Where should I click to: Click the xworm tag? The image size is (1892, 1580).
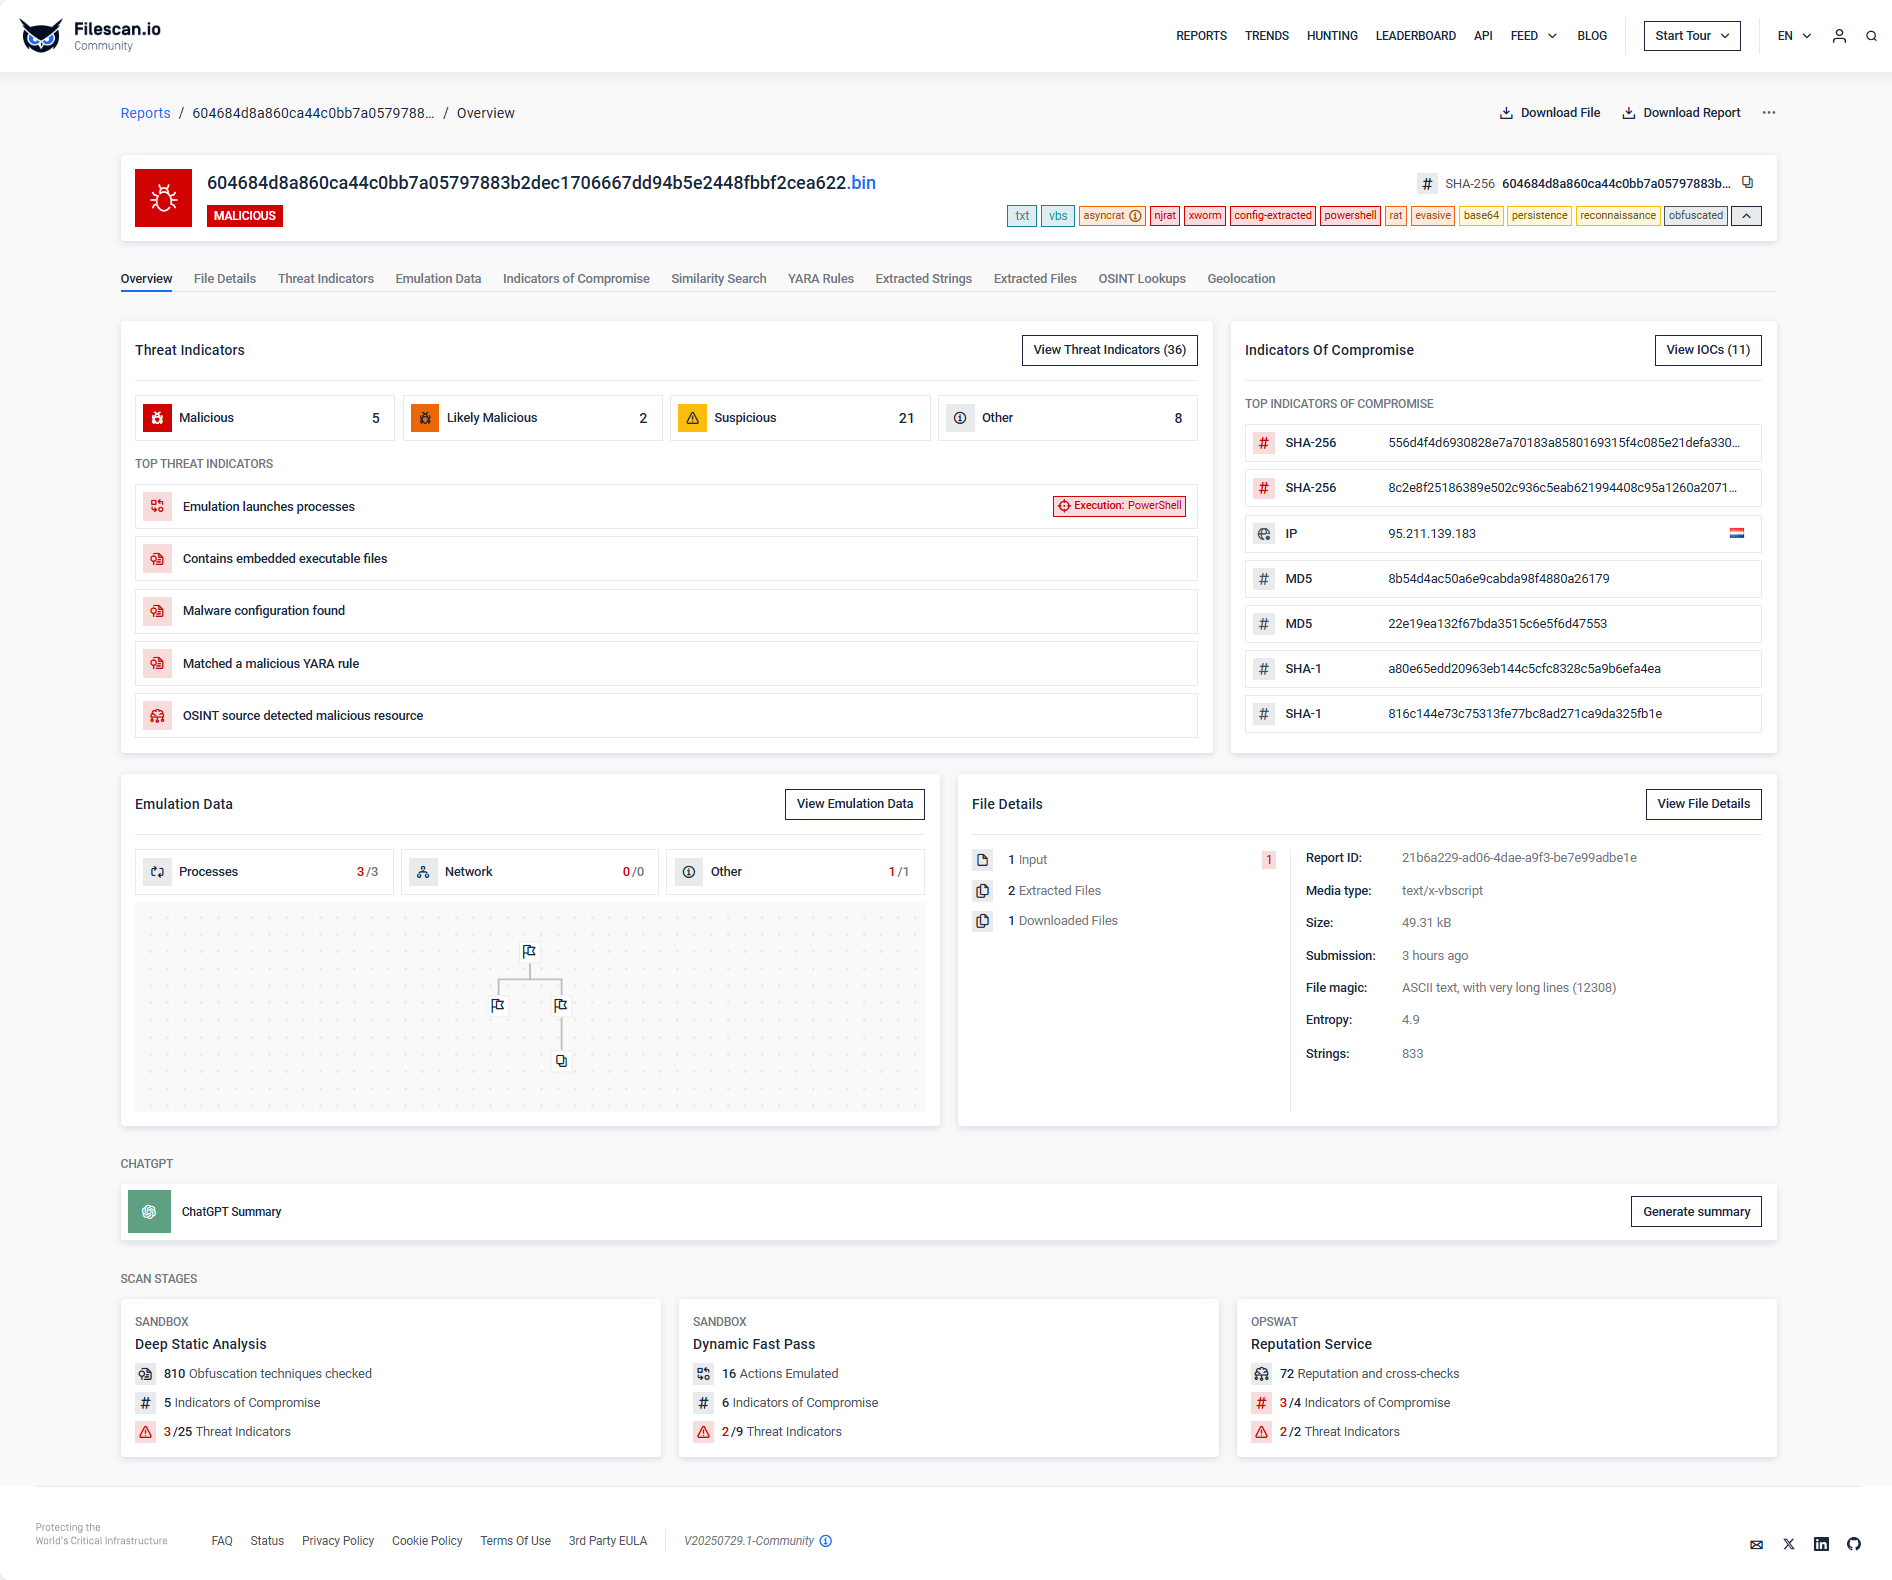tap(1205, 216)
